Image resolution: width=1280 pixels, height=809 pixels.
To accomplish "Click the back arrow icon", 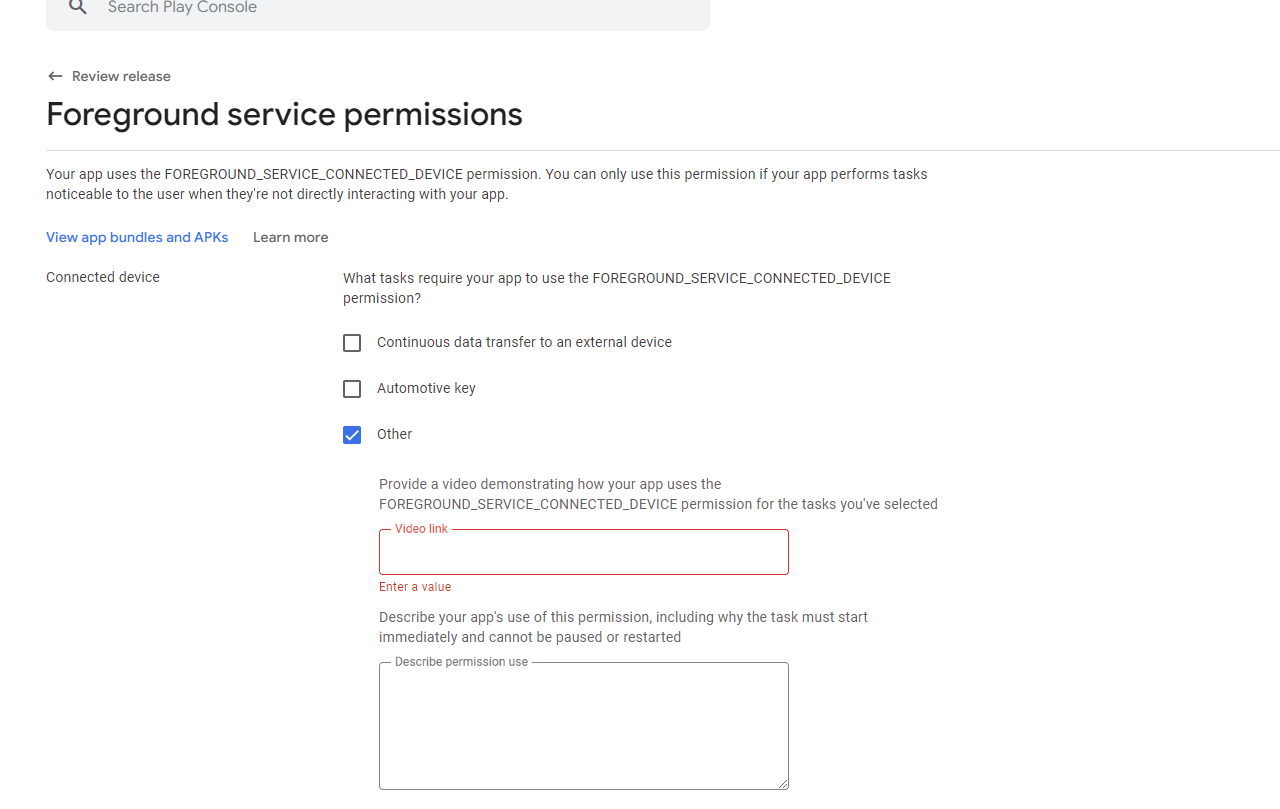I will 55,76.
